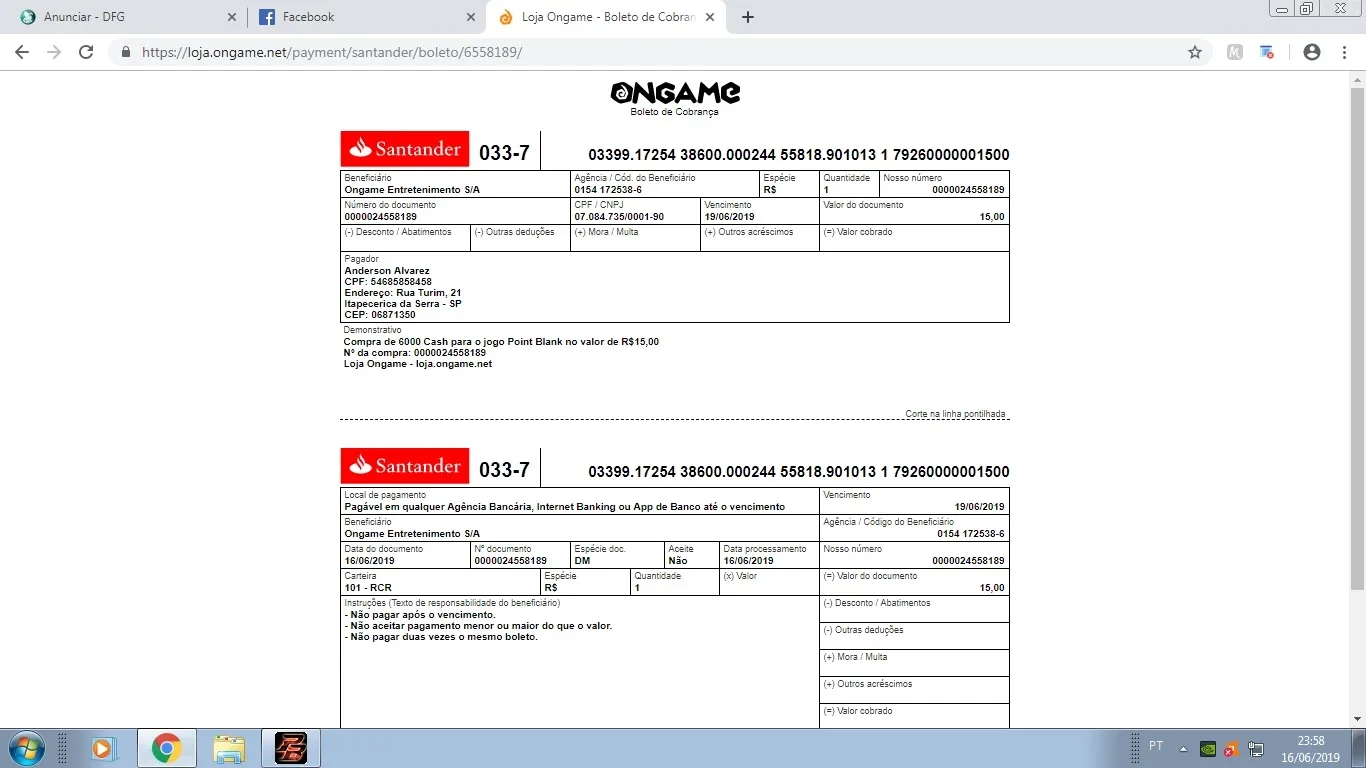Viewport: 1366px width, 768px height.
Task: Click the CPF: 54685858458 line
Action: (x=388, y=282)
